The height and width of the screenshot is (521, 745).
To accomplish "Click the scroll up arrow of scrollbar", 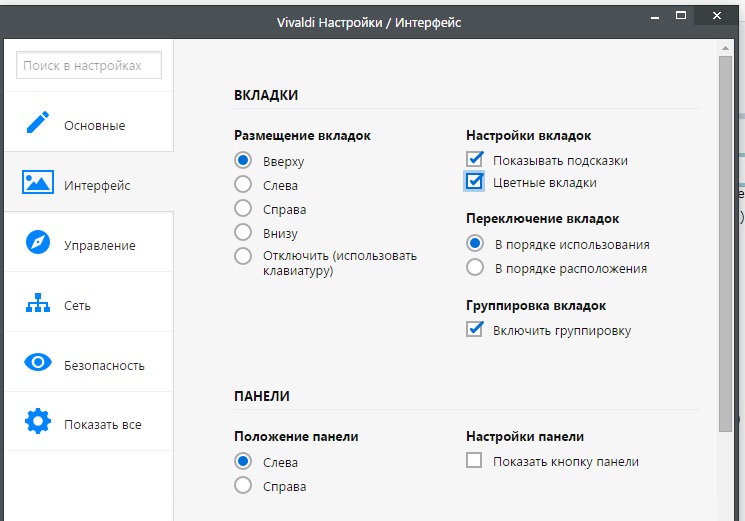I will (725, 48).
